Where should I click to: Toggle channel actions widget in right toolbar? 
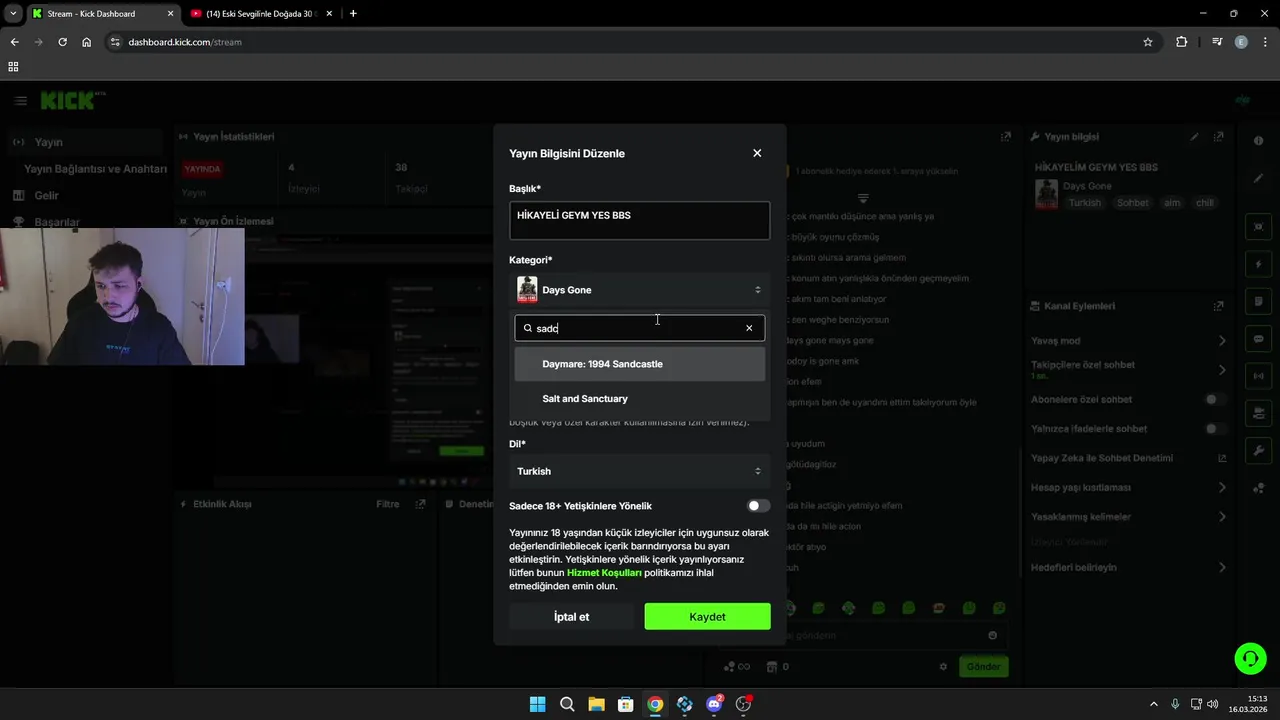(x=1258, y=413)
